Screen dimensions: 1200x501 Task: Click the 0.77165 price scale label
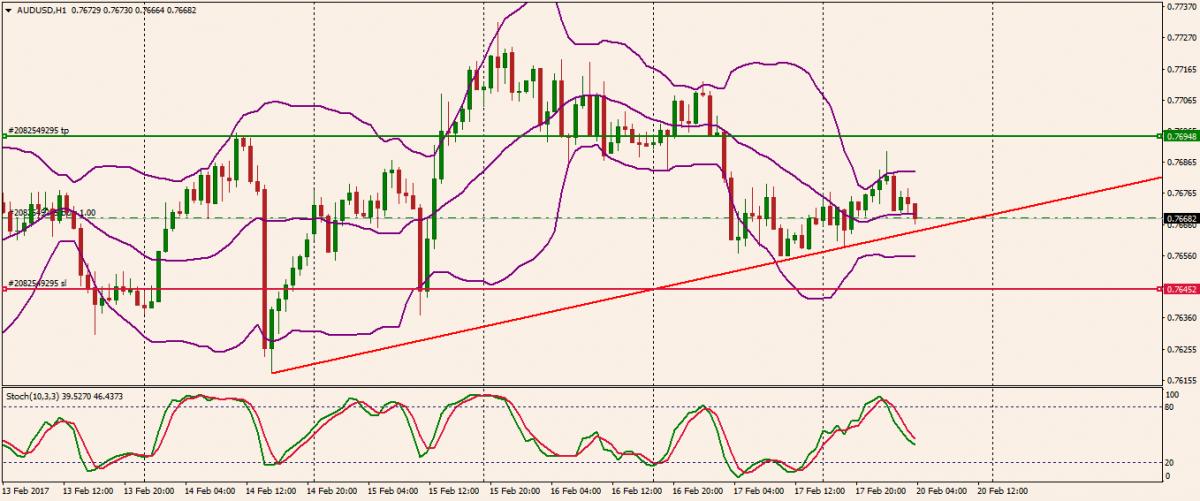click(1180, 69)
